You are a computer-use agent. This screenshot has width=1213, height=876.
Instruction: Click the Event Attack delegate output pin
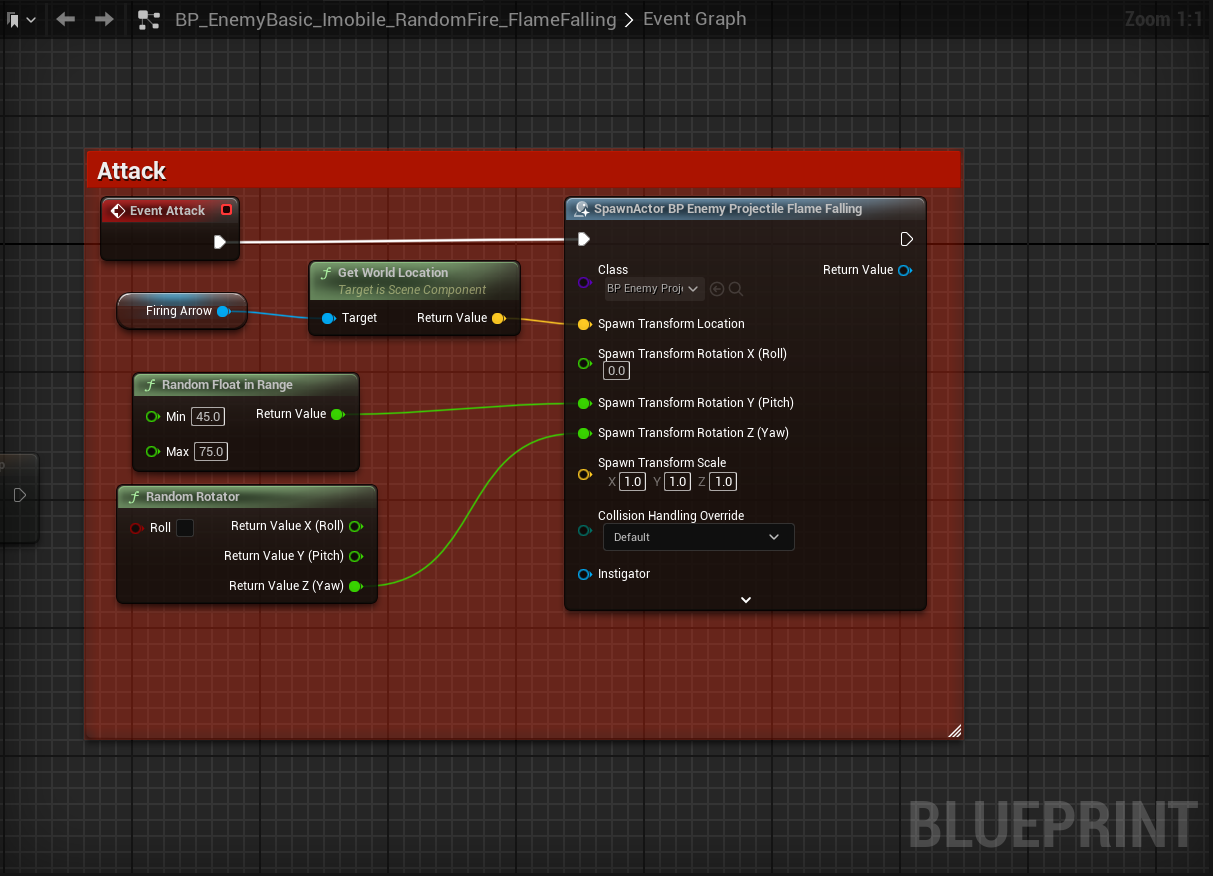coord(226,210)
